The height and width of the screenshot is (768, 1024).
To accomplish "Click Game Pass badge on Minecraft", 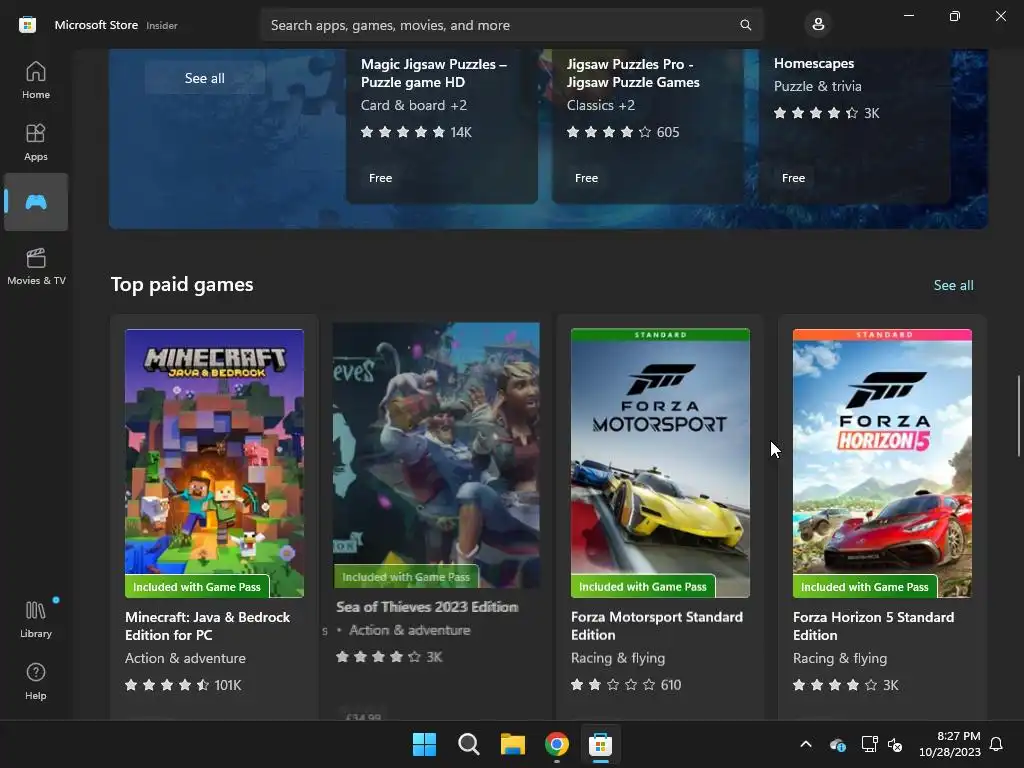I will point(197,586).
